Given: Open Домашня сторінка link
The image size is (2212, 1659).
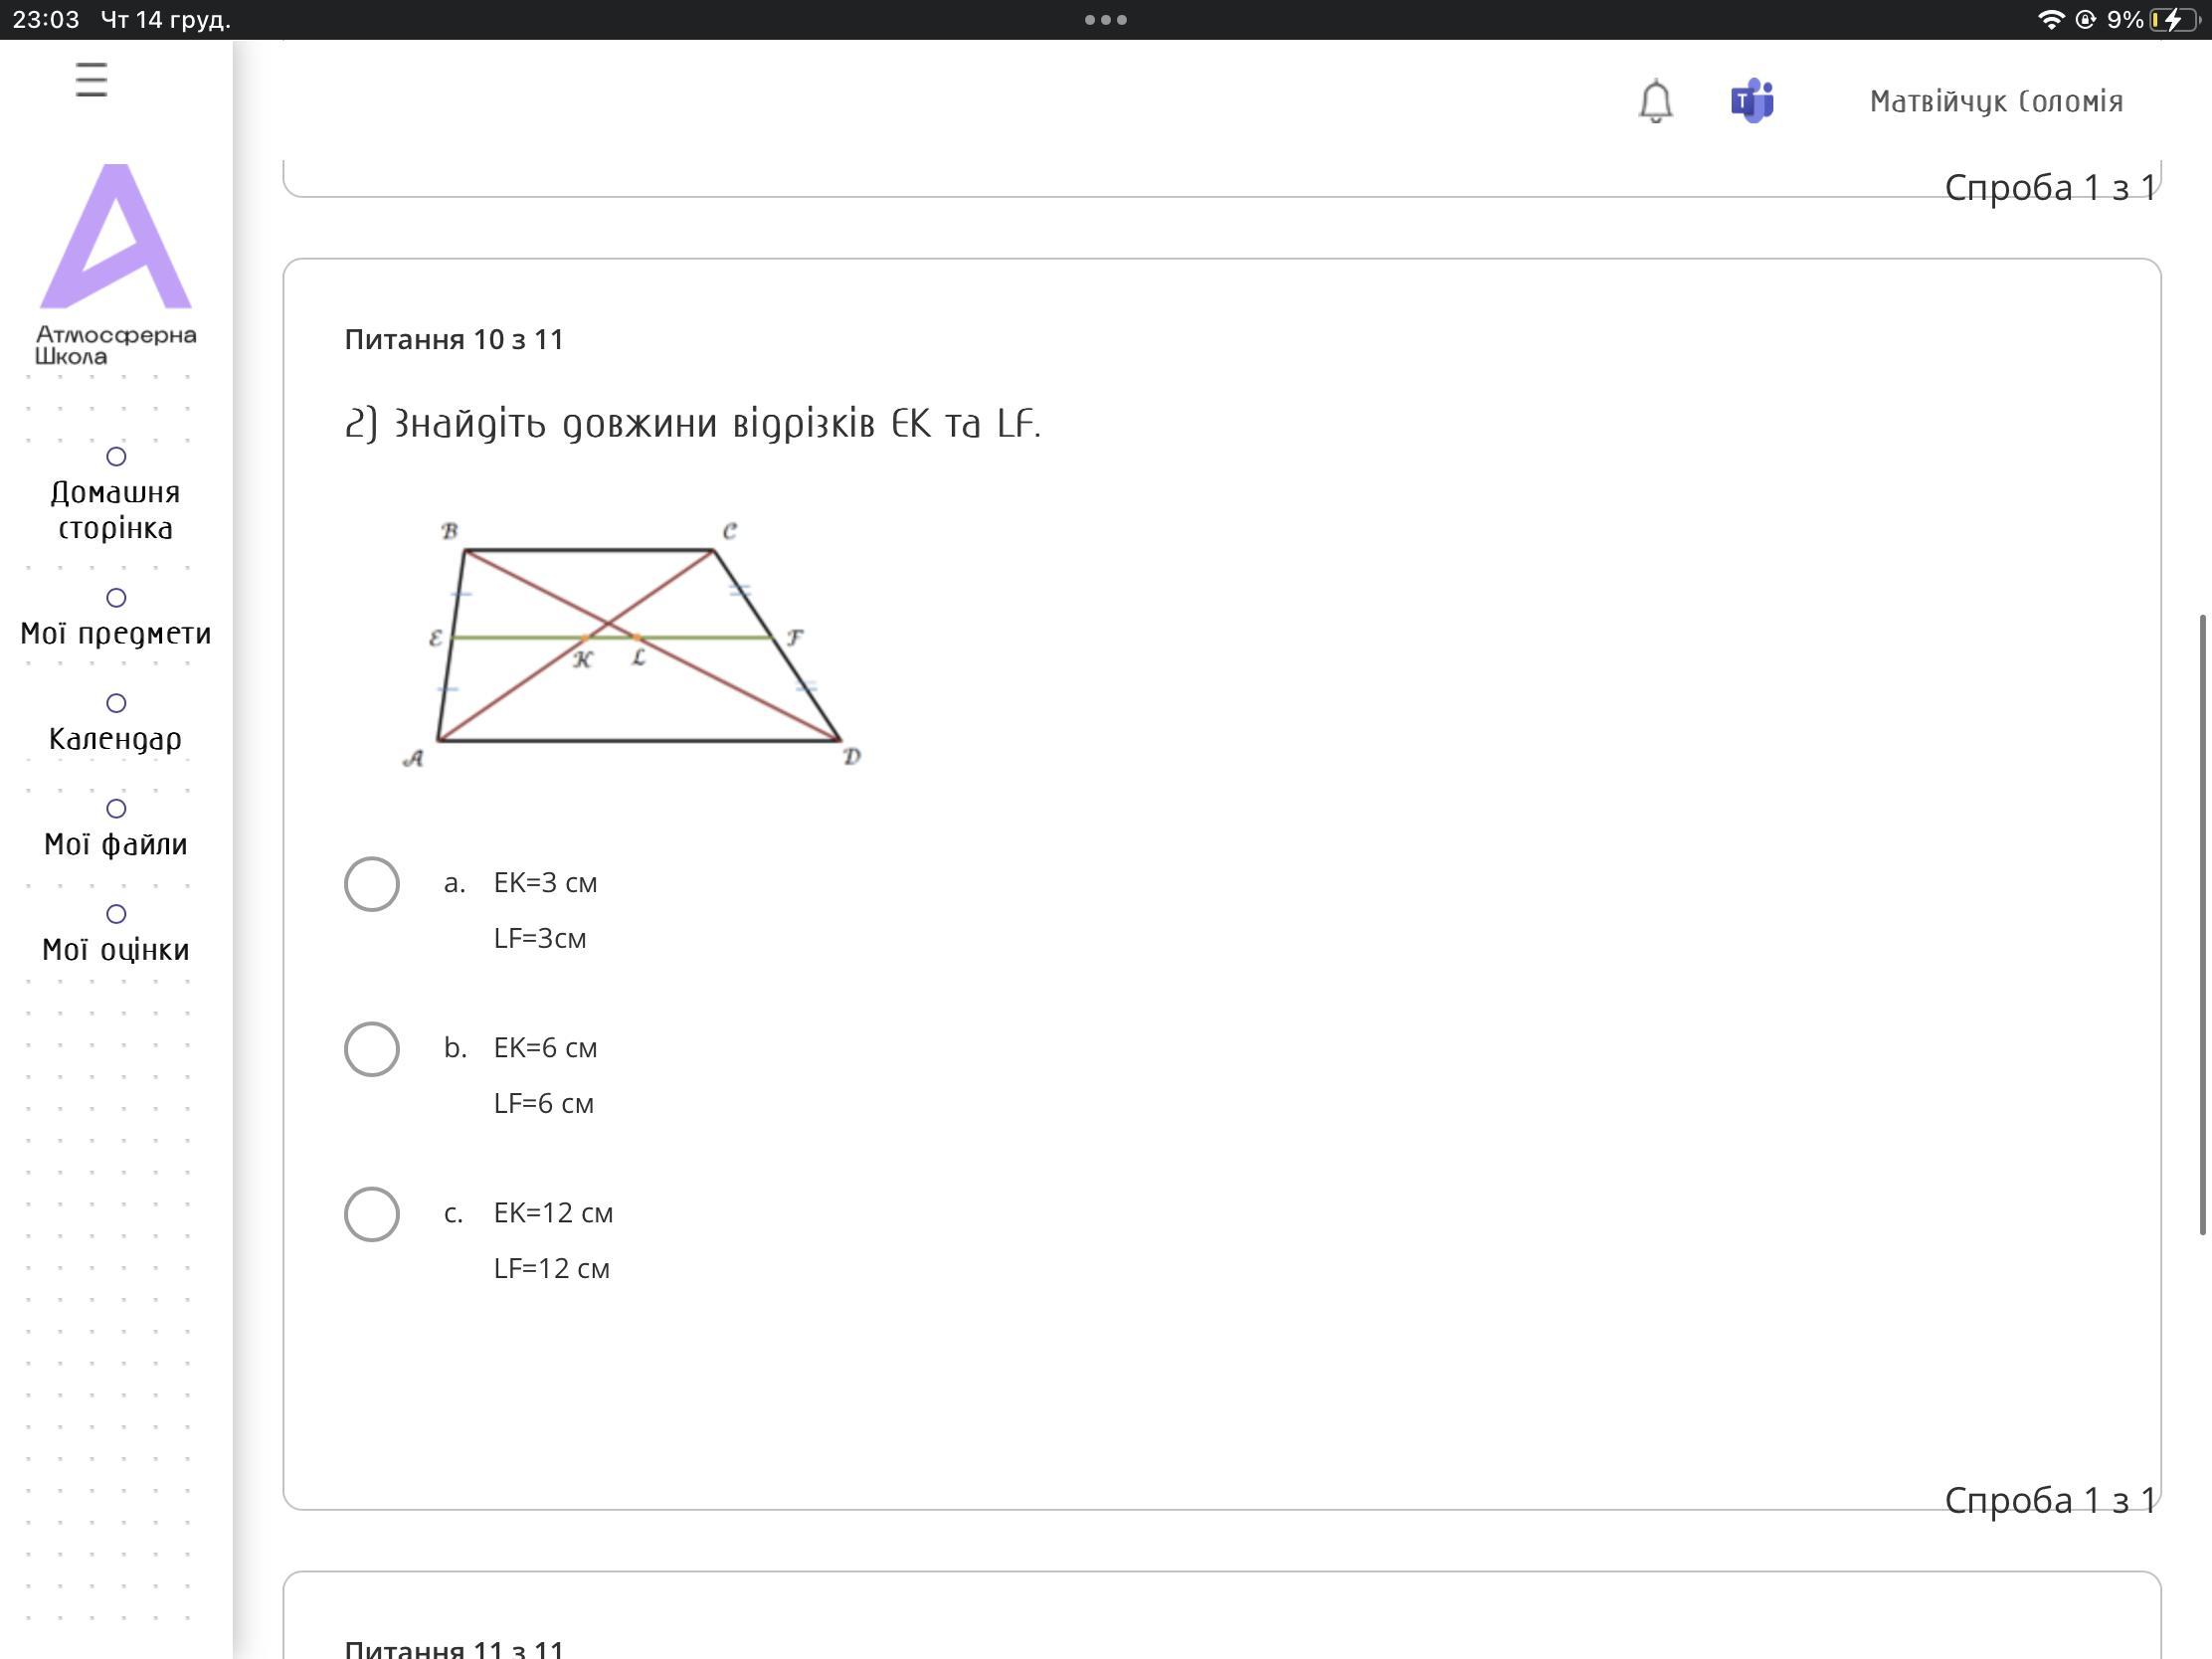Looking at the screenshot, I should click(x=116, y=510).
